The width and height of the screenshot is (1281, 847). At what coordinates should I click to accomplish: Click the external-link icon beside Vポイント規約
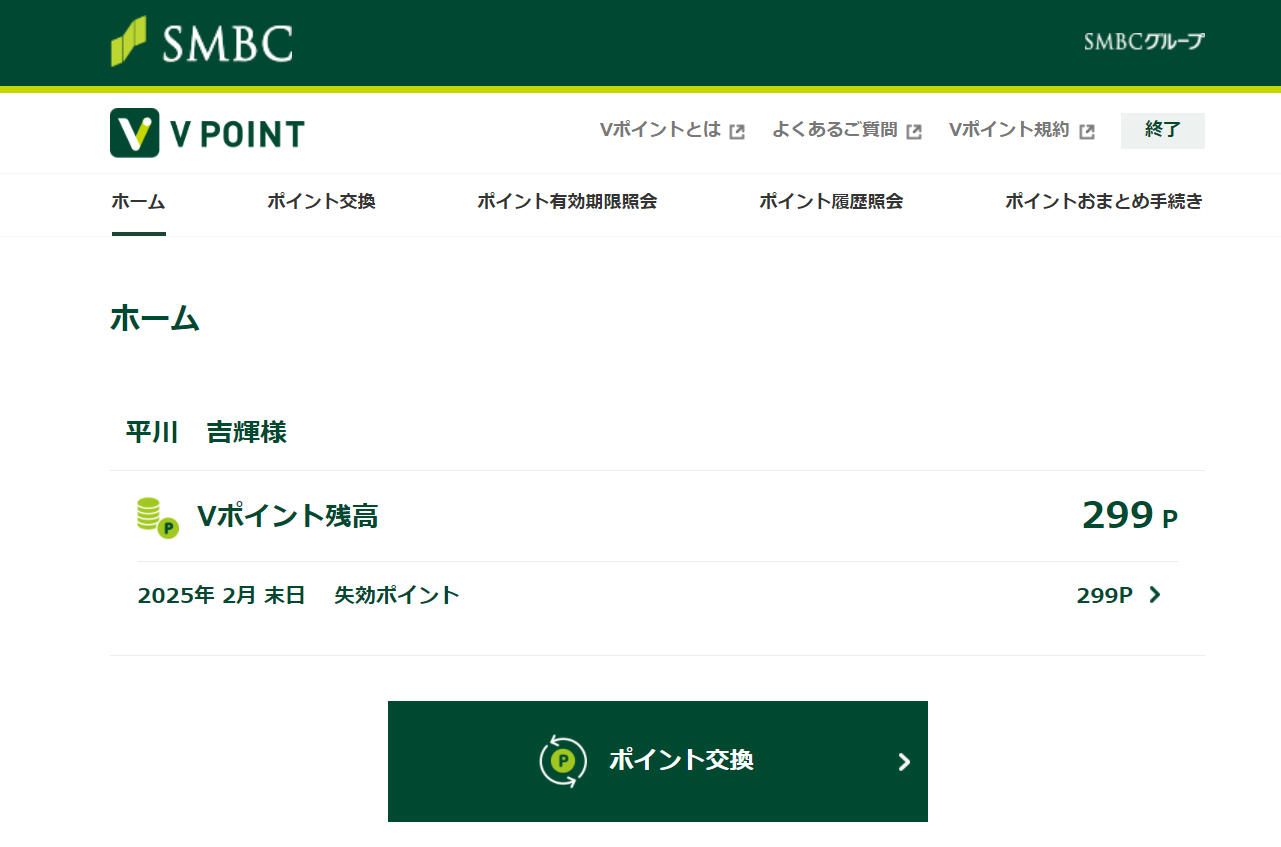pos(1087,131)
